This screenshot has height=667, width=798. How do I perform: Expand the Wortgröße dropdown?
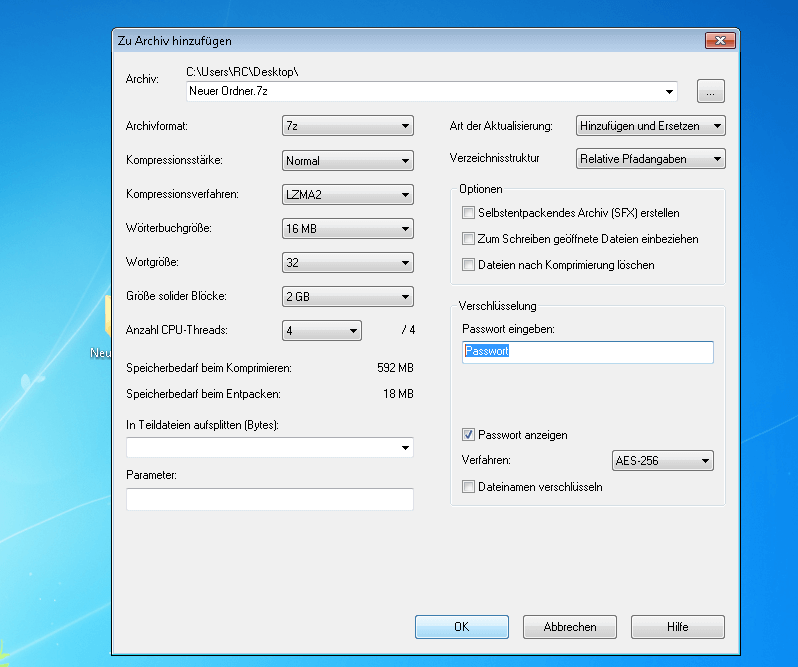coord(347,263)
